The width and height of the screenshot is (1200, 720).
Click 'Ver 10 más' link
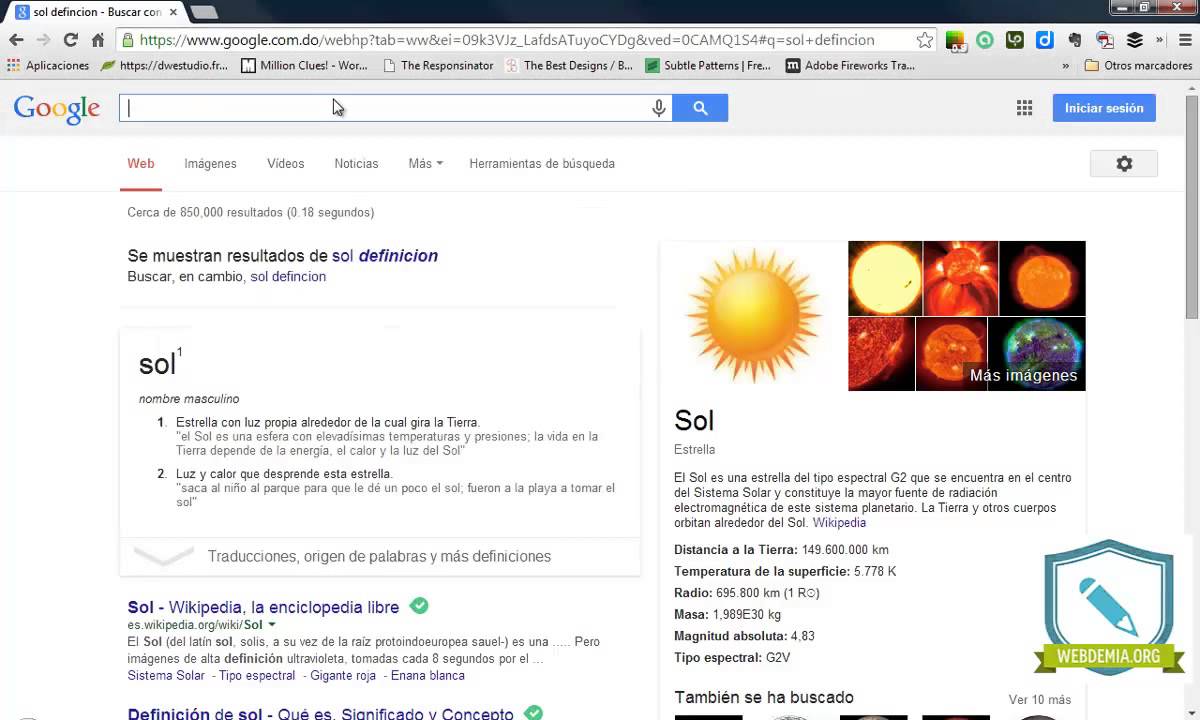(x=1040, y=700)
